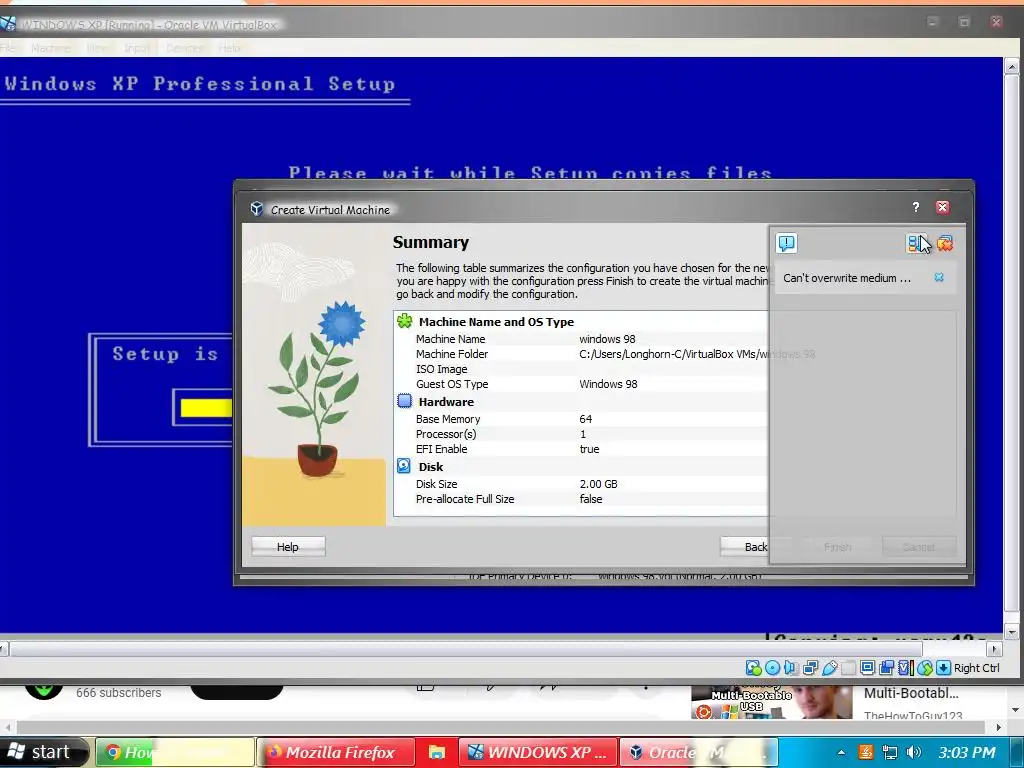Click the browser page horizontal scrollbar right arrow

[998, 727]
